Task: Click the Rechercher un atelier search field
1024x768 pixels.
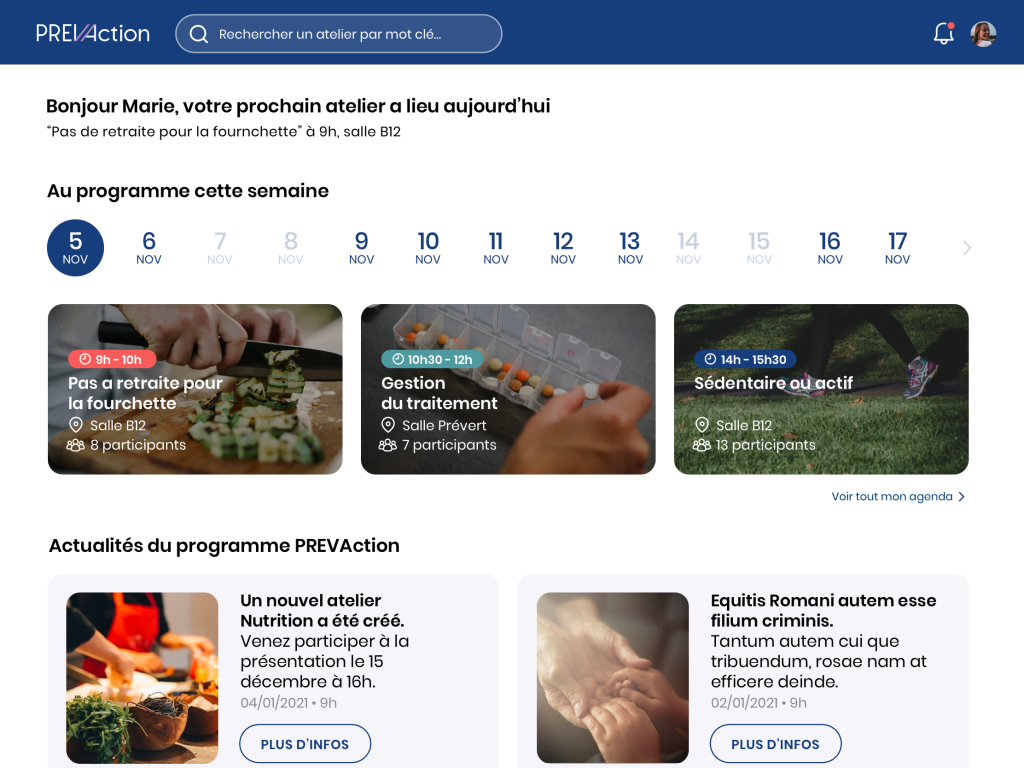Action: [338, 34]
